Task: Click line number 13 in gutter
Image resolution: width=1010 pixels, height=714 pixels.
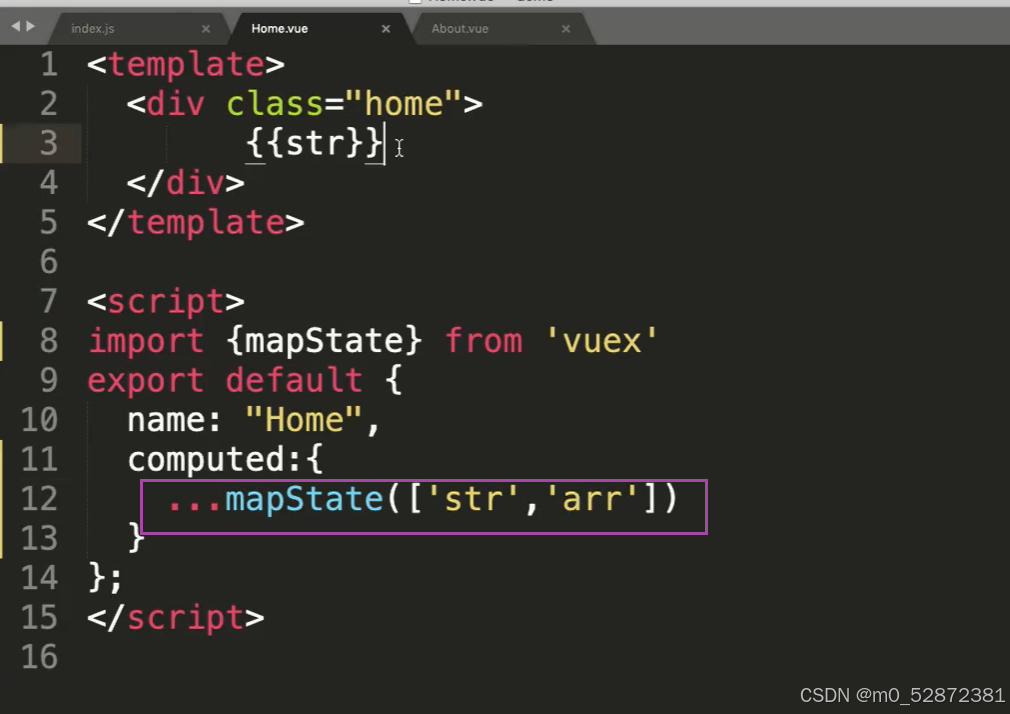Action: click(x=39, y=539)
